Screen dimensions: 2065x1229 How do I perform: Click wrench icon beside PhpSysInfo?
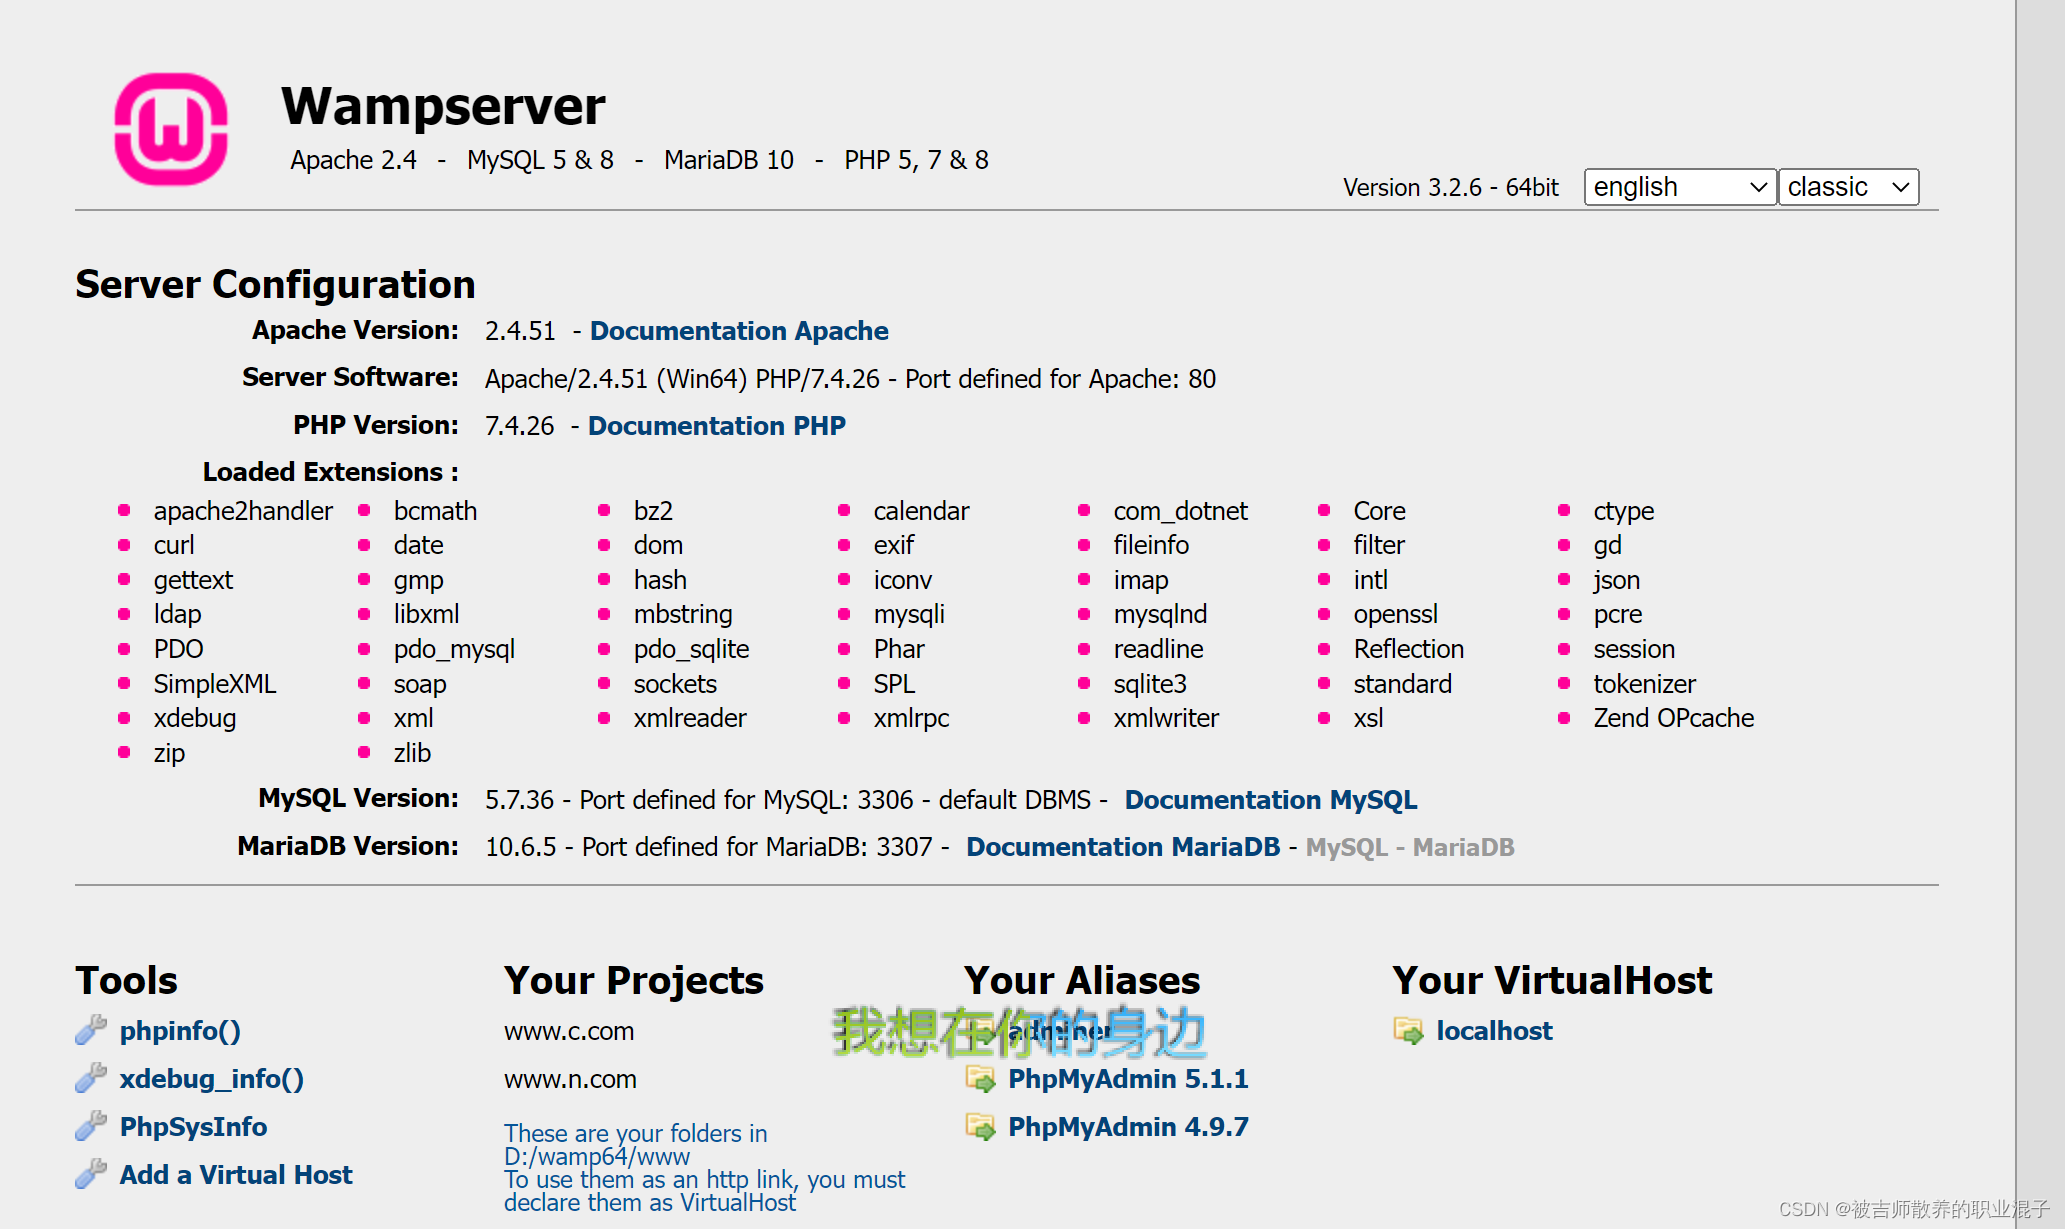tap(91, 1126)
